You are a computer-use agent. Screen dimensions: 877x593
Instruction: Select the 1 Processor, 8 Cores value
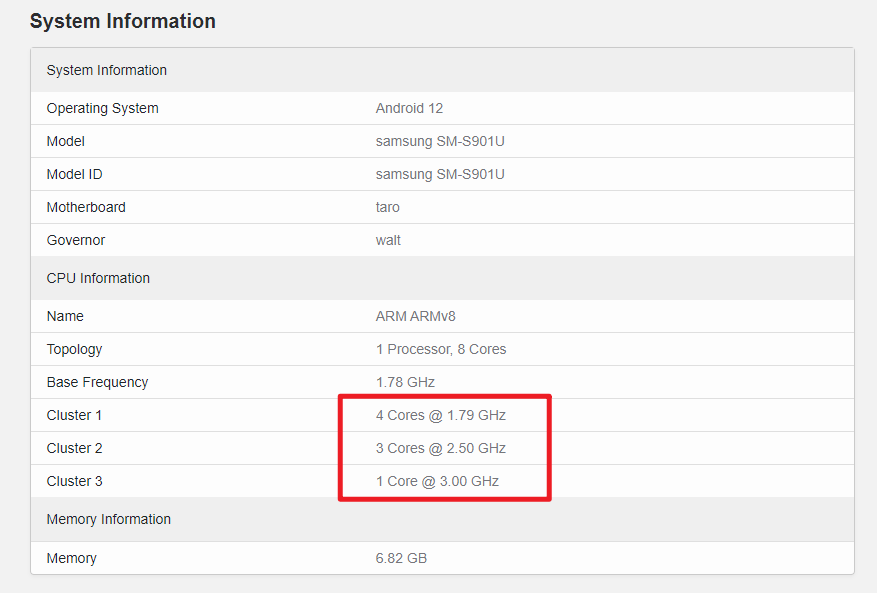coord(441,349)
